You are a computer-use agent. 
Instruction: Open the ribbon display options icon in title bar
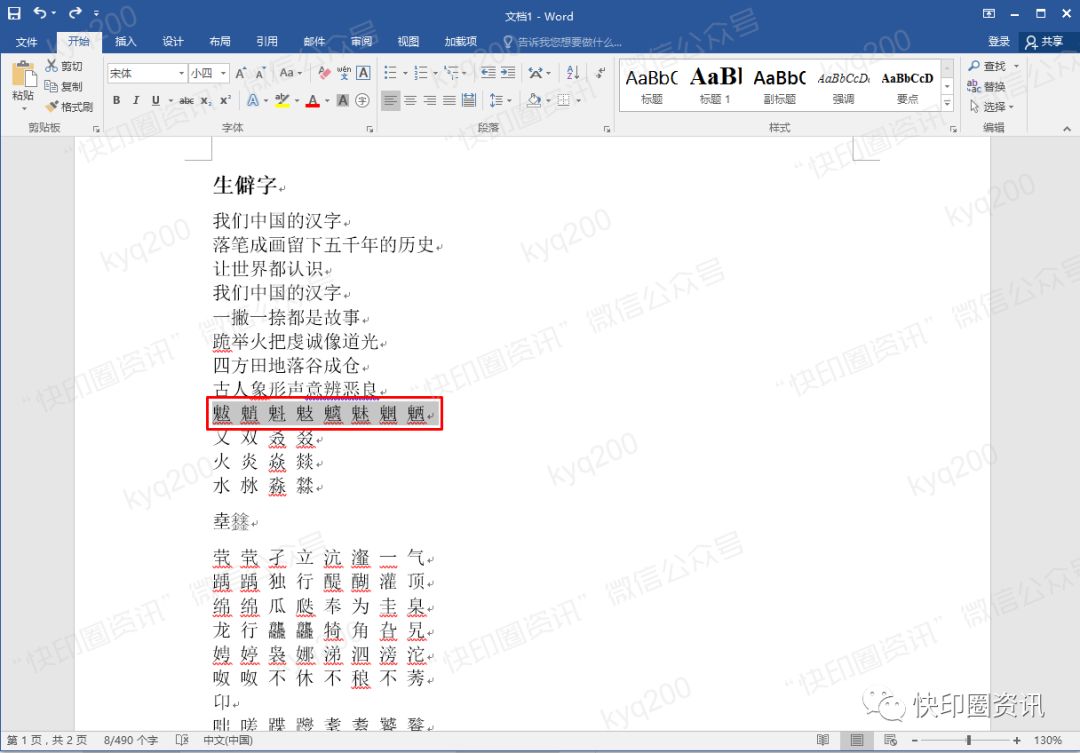click(988, 14)
